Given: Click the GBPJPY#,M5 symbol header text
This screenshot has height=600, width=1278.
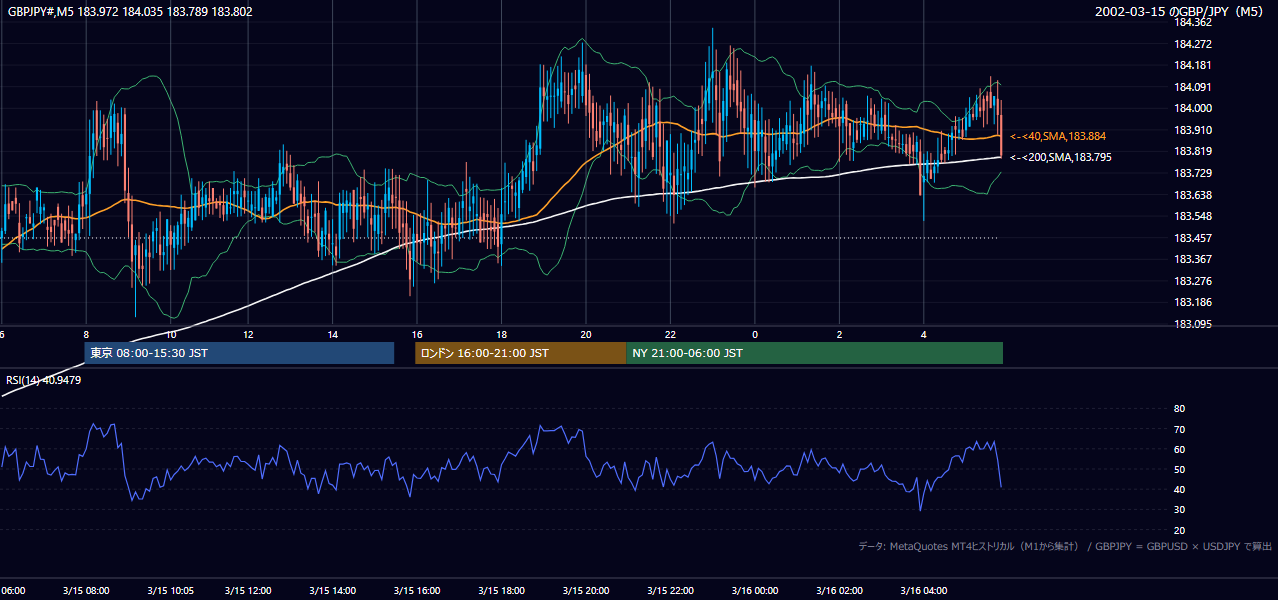Looking at the screenshot, I should 129,12.
